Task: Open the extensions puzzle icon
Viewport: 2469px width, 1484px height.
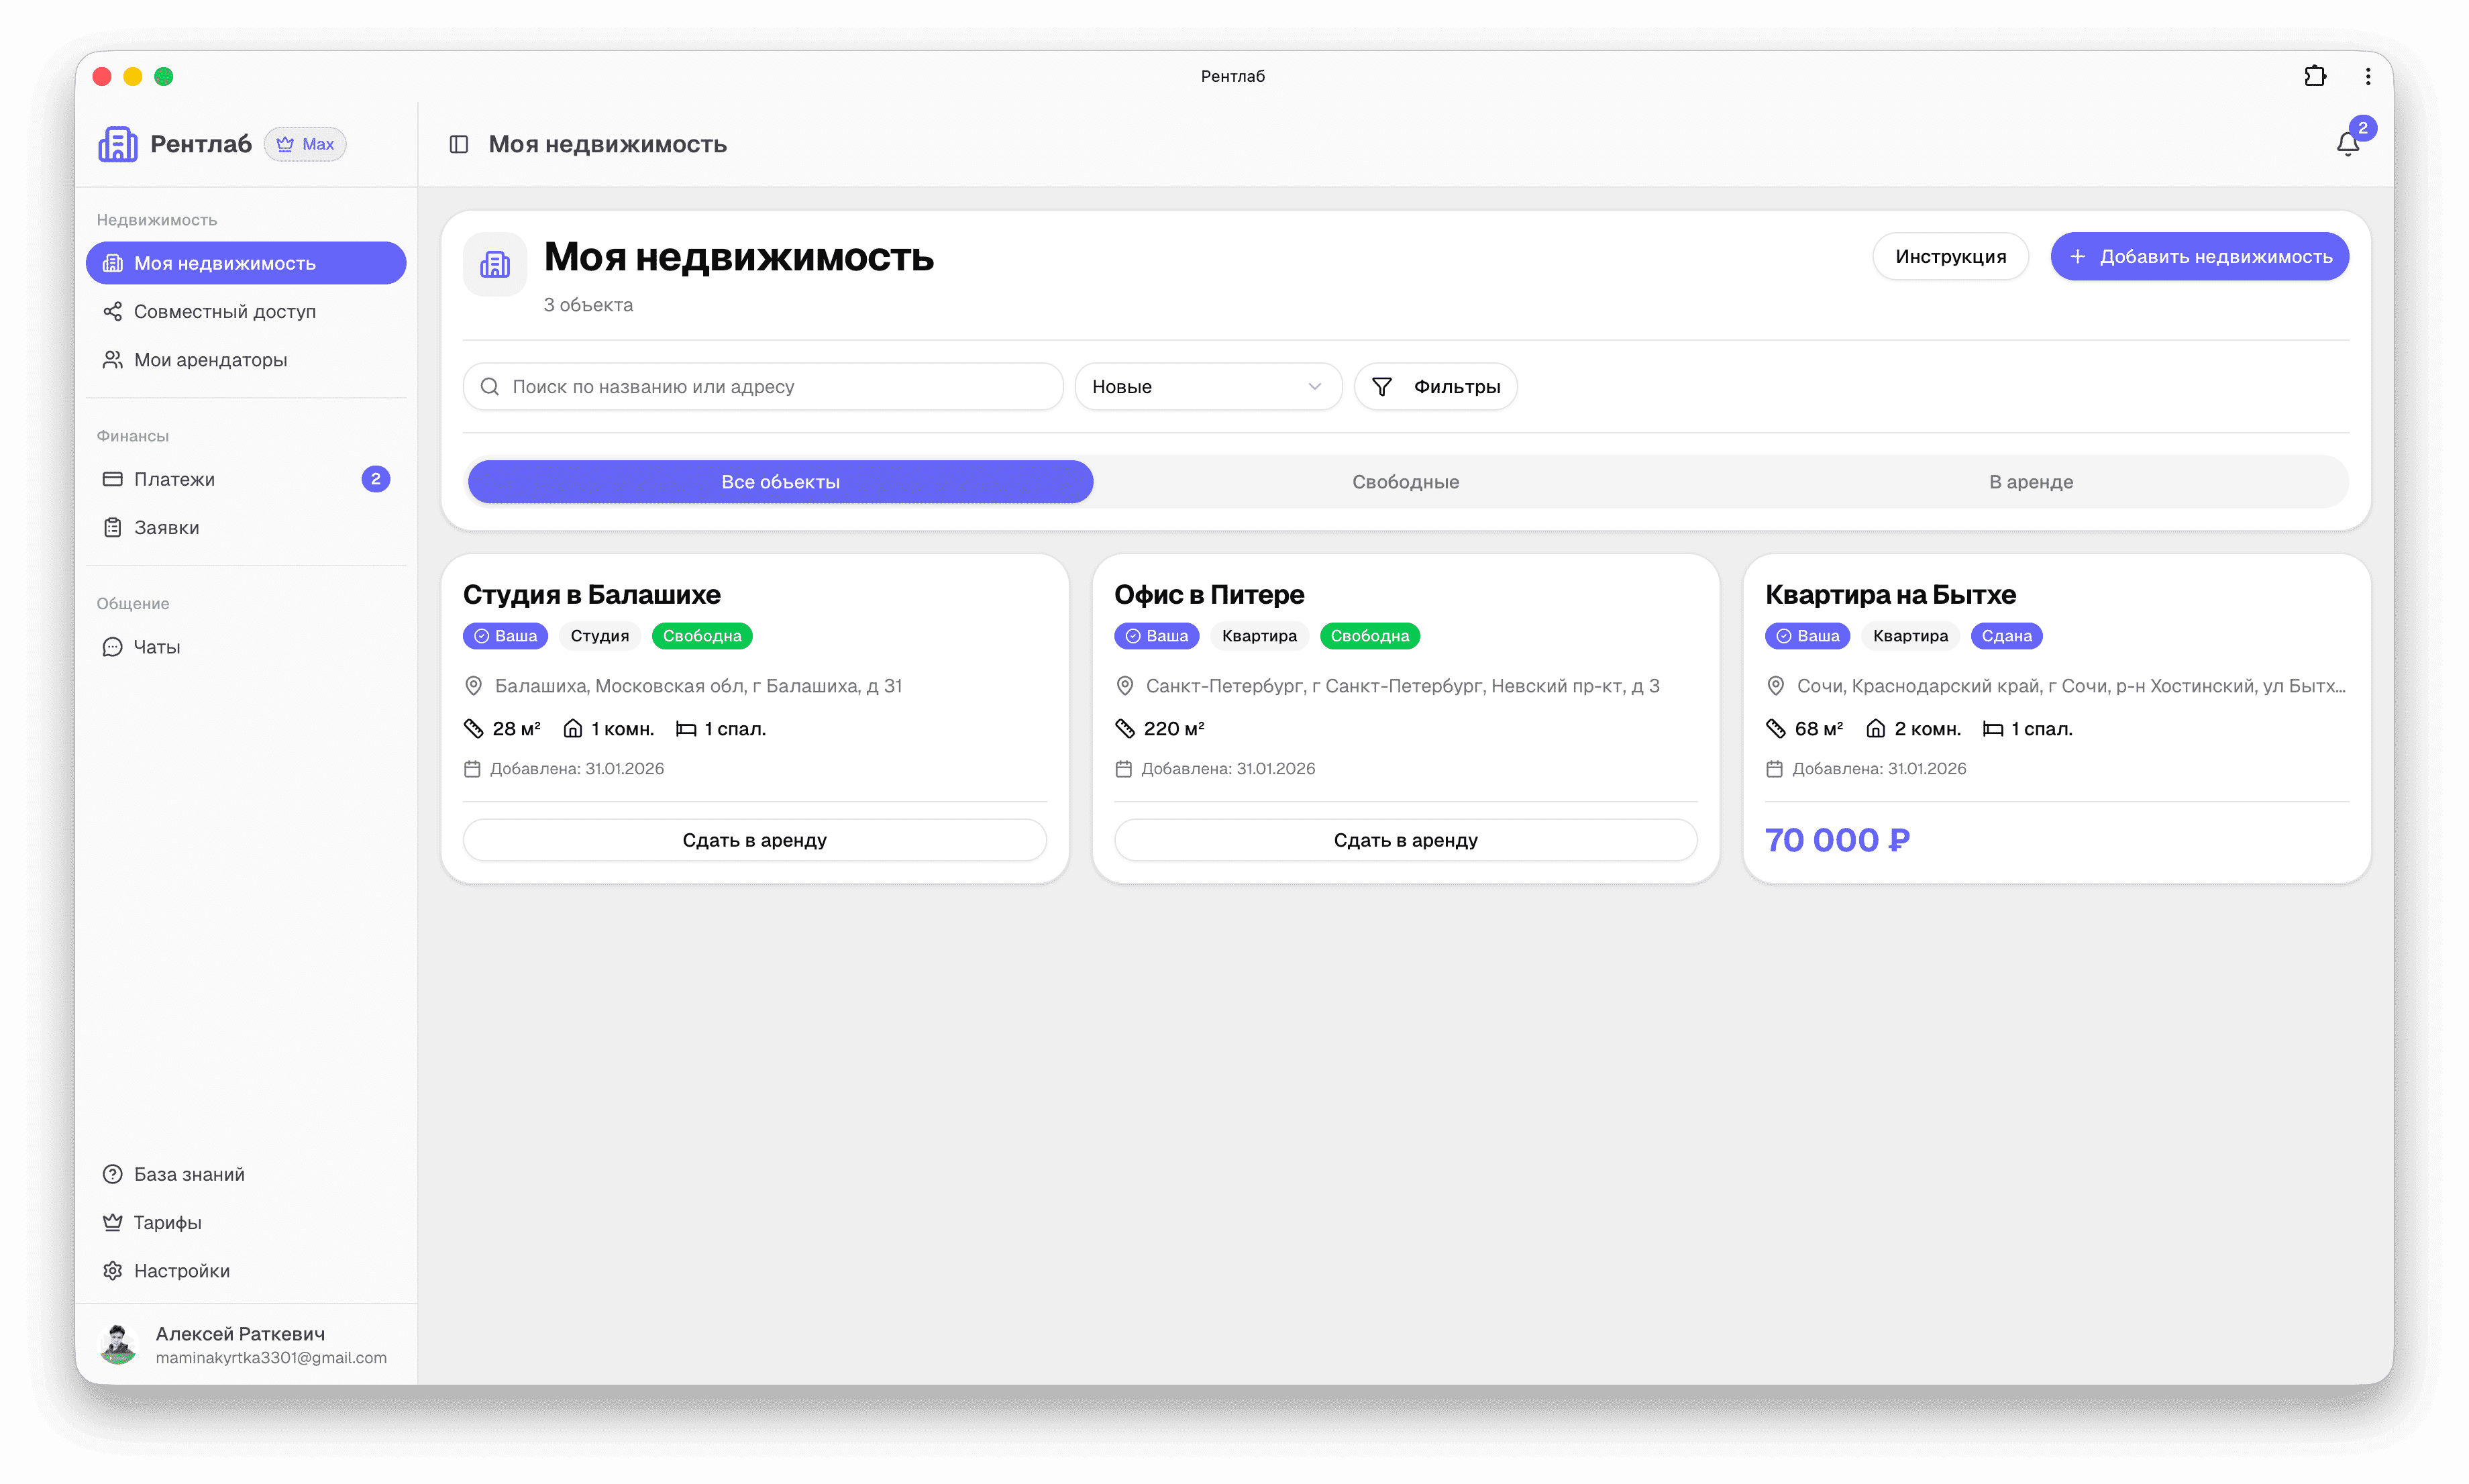Action: 2314,76
